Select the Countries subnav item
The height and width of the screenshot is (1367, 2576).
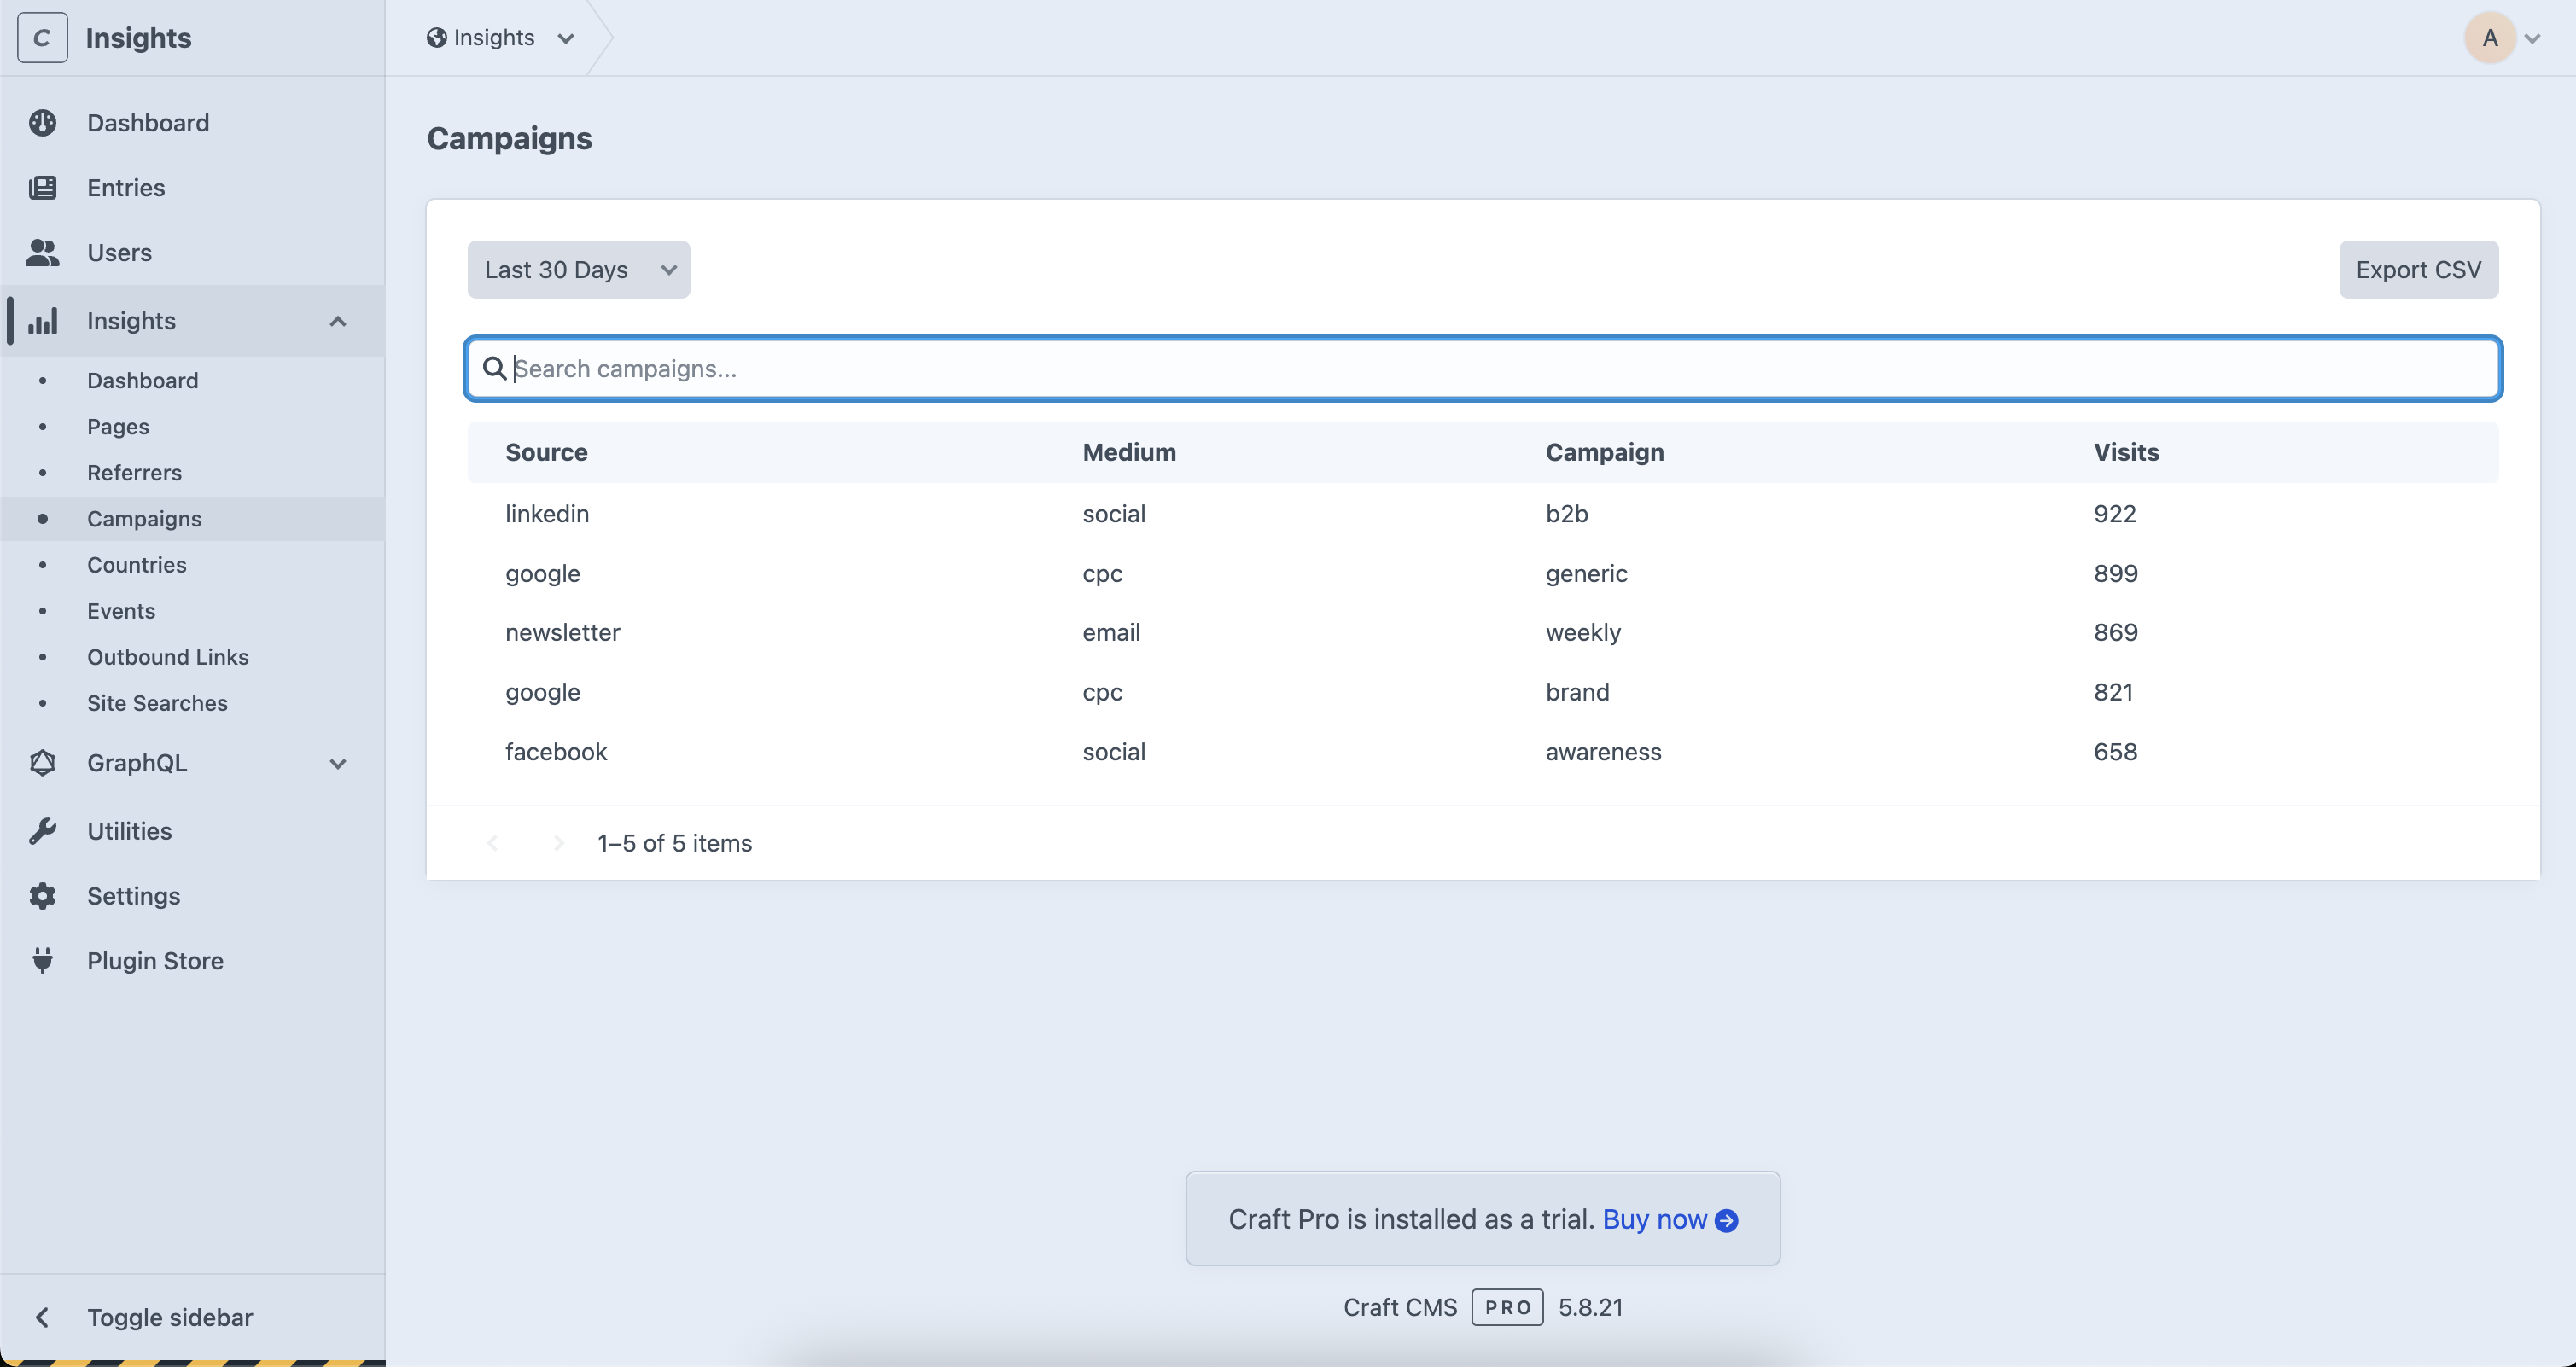click(x=136, y=565)
